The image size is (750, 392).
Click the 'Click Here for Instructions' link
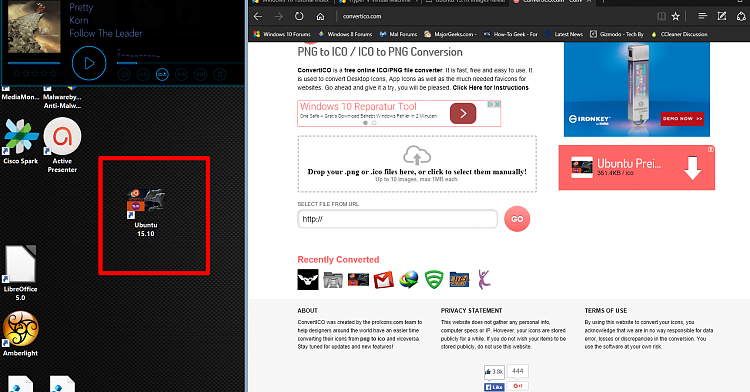pos(490,88)
